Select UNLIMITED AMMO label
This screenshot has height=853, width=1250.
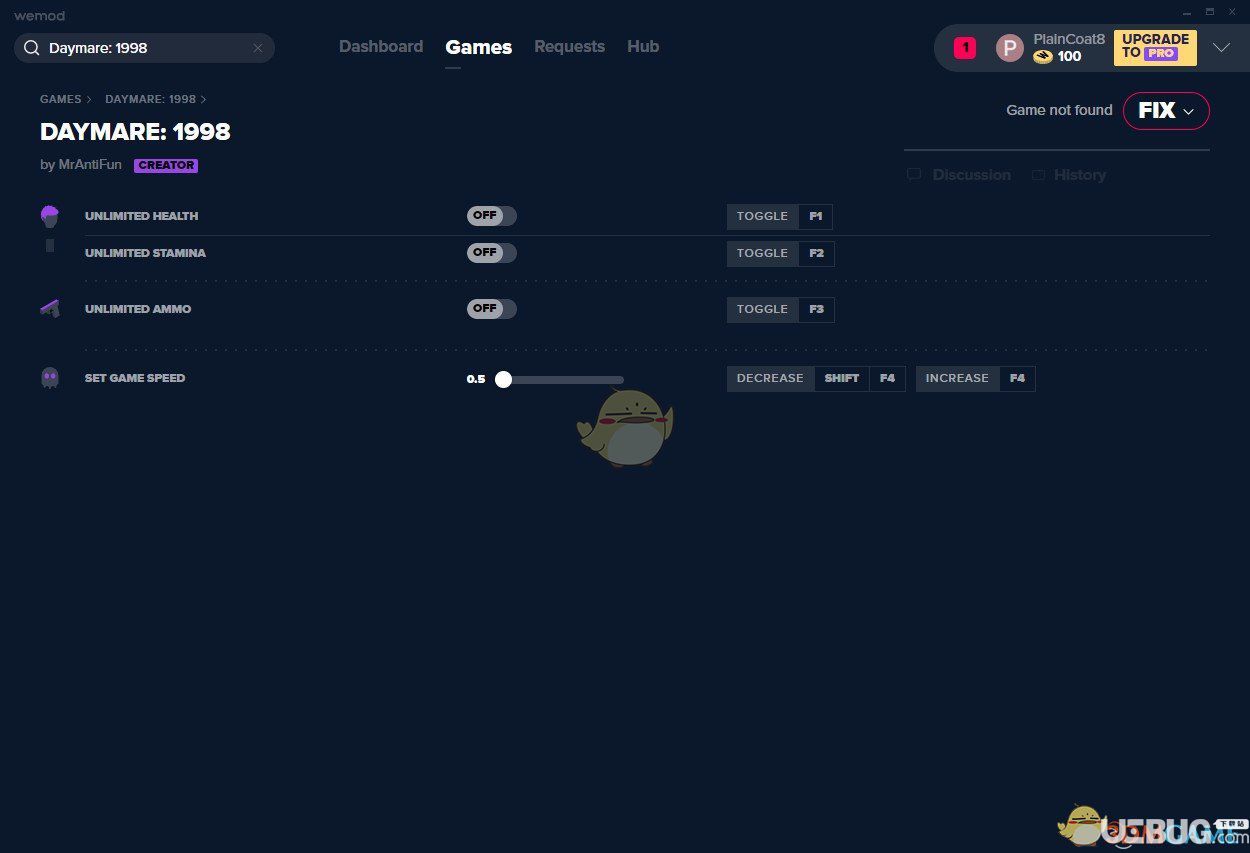[x=138, y=309]
